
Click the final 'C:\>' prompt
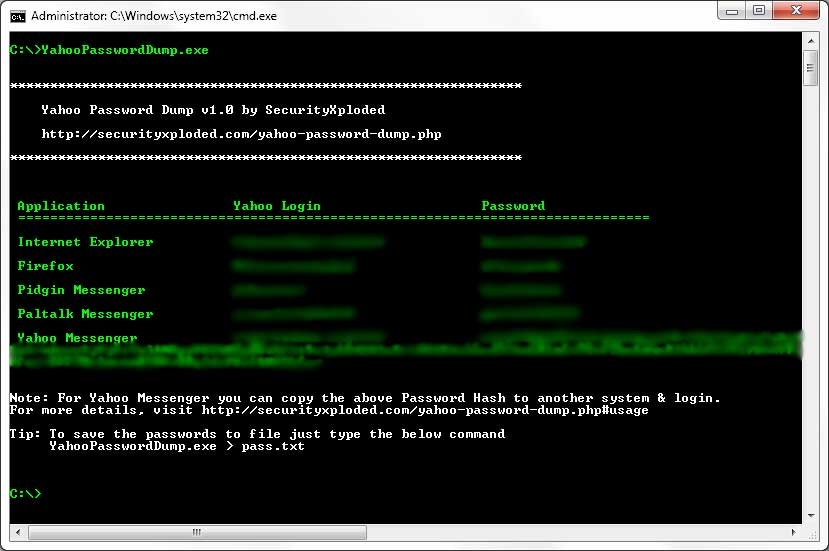[x=25, y=494]
